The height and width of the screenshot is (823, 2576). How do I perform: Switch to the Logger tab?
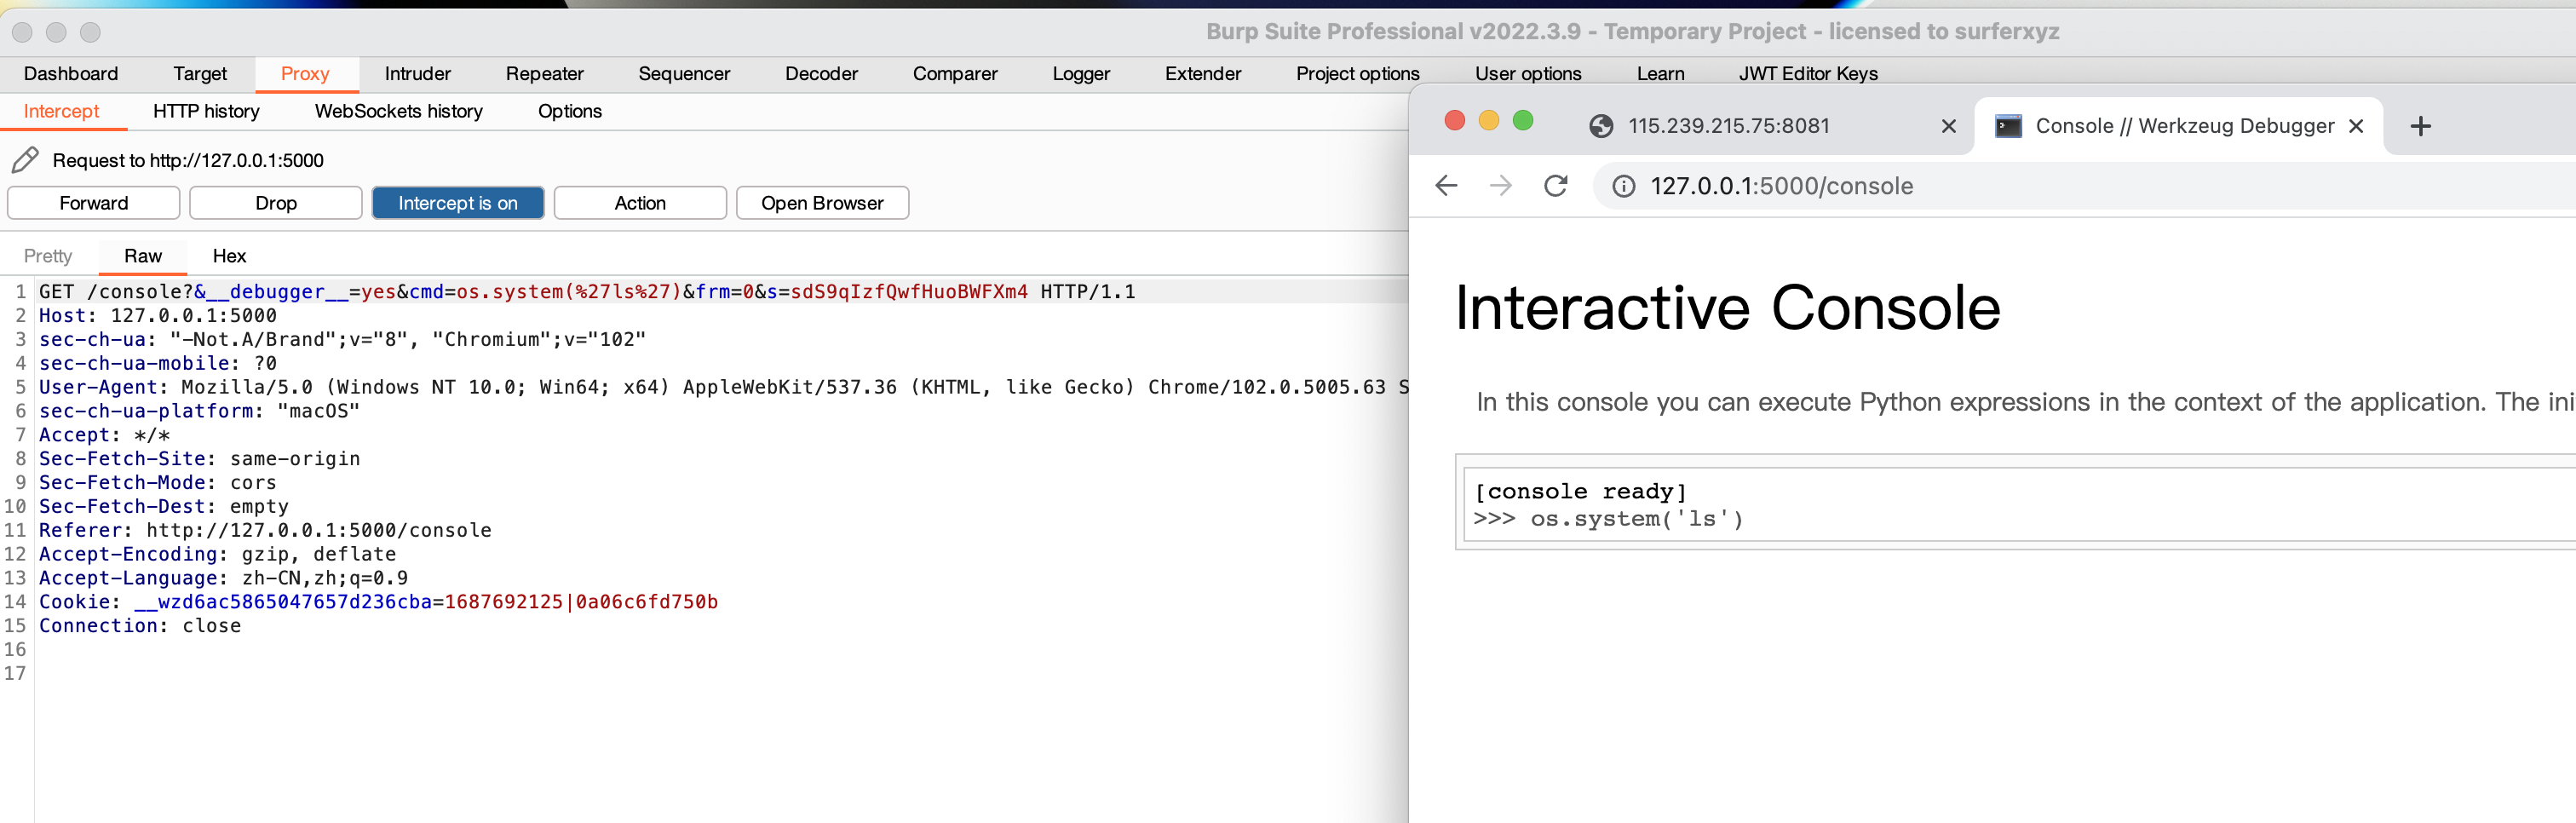pyautogui.click(x=1081, y=74)
